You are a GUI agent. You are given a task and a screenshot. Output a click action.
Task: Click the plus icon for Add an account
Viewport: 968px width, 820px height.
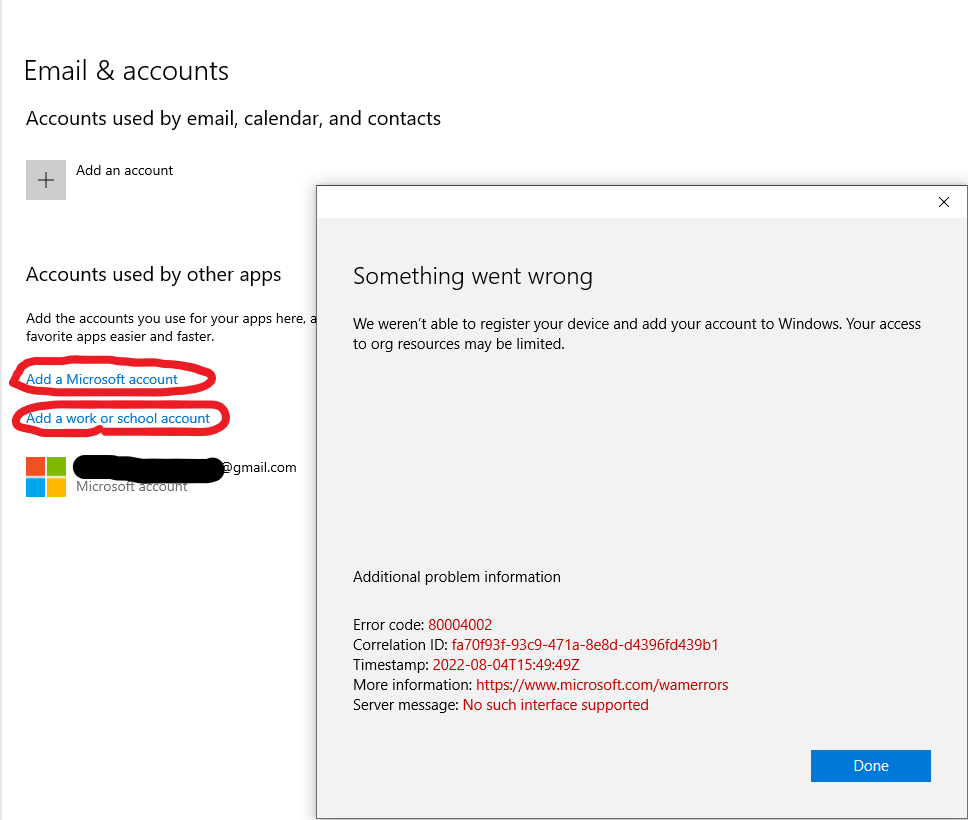point(46,180)
